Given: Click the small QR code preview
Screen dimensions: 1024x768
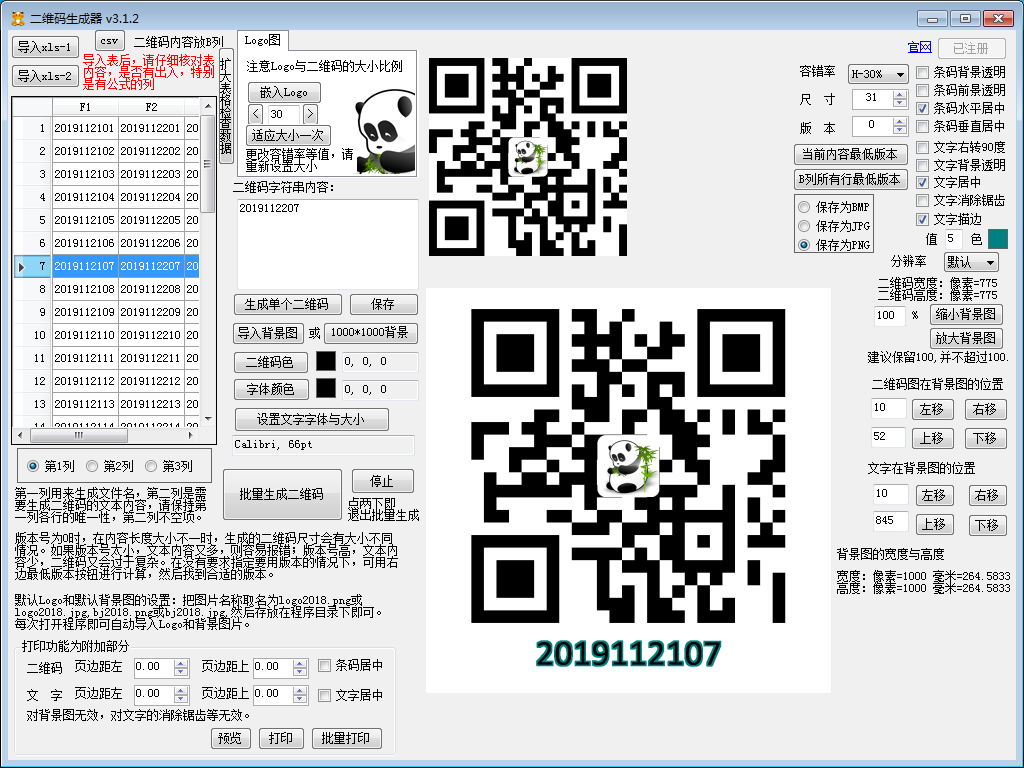Looking at the screenshot, I should click(x=528, y=157).
